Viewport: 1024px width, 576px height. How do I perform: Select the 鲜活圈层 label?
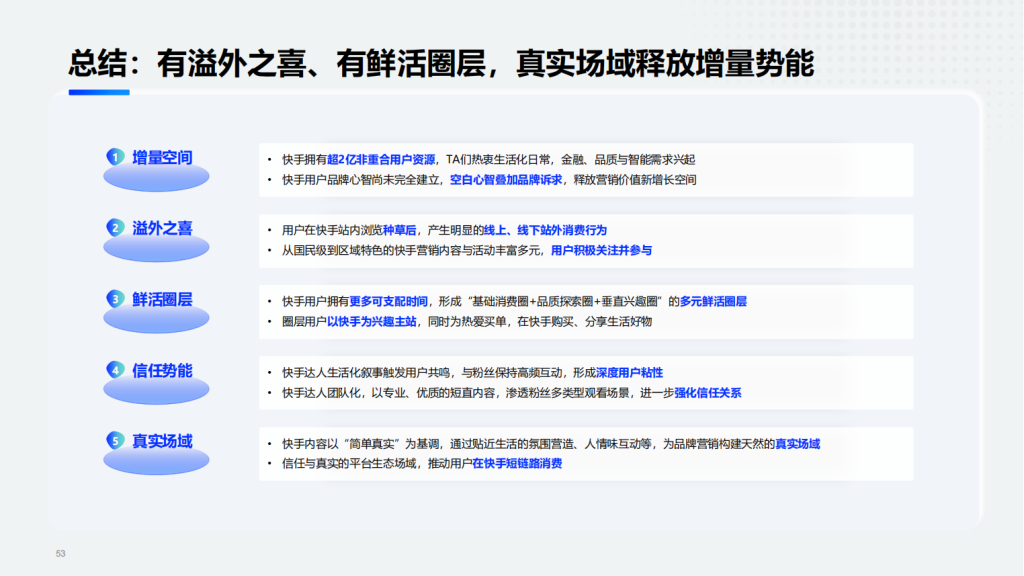tap(162, 299)
